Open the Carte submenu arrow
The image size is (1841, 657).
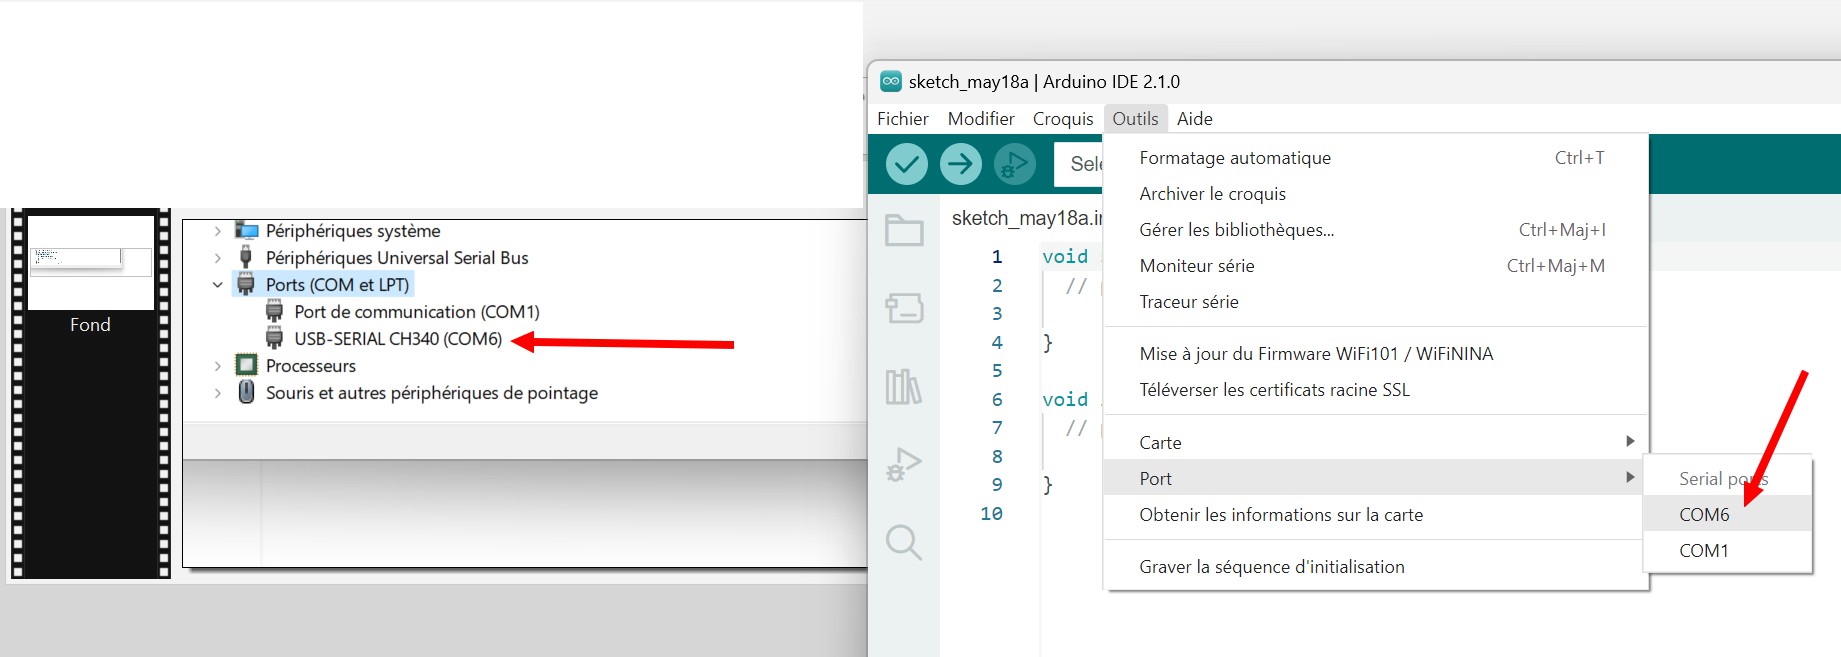(1630, 441)
